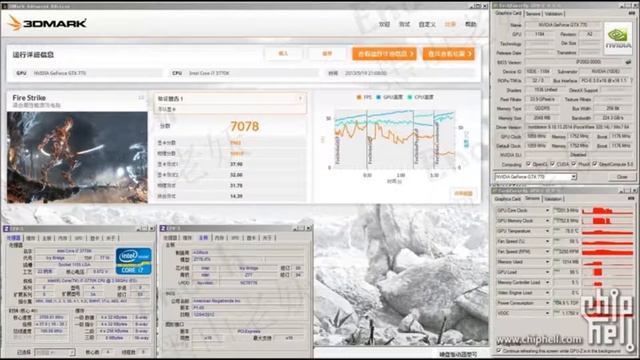Click the blue GPU temperature legend swatch
The width and height of the screenshot is (640, 360).
click(x=378, y=98)
